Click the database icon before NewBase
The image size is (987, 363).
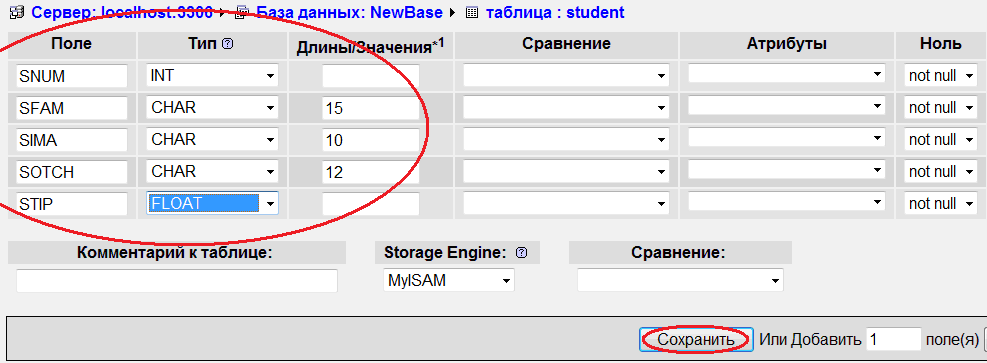click(x=241, y=12)
